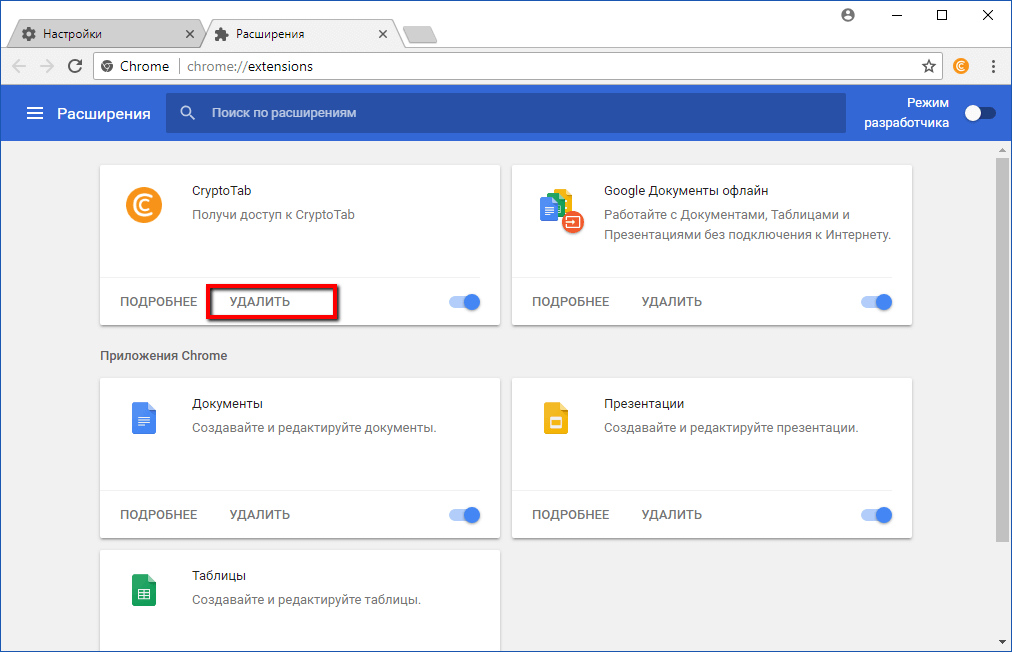Disable the Documents app toggle
Viewport: 1012px width, 652px height.
click(x=465, y=515)
